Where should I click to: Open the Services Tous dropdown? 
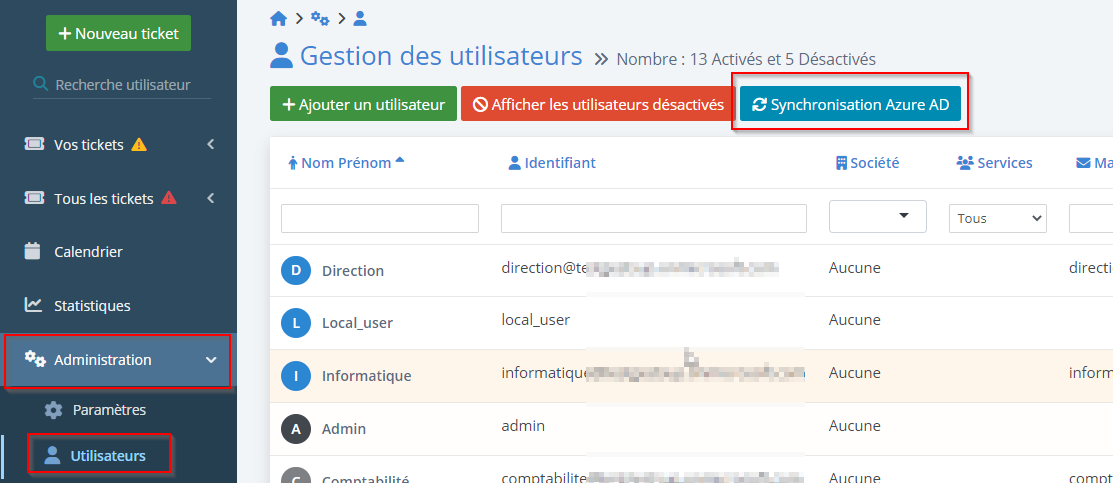[998, 218]
